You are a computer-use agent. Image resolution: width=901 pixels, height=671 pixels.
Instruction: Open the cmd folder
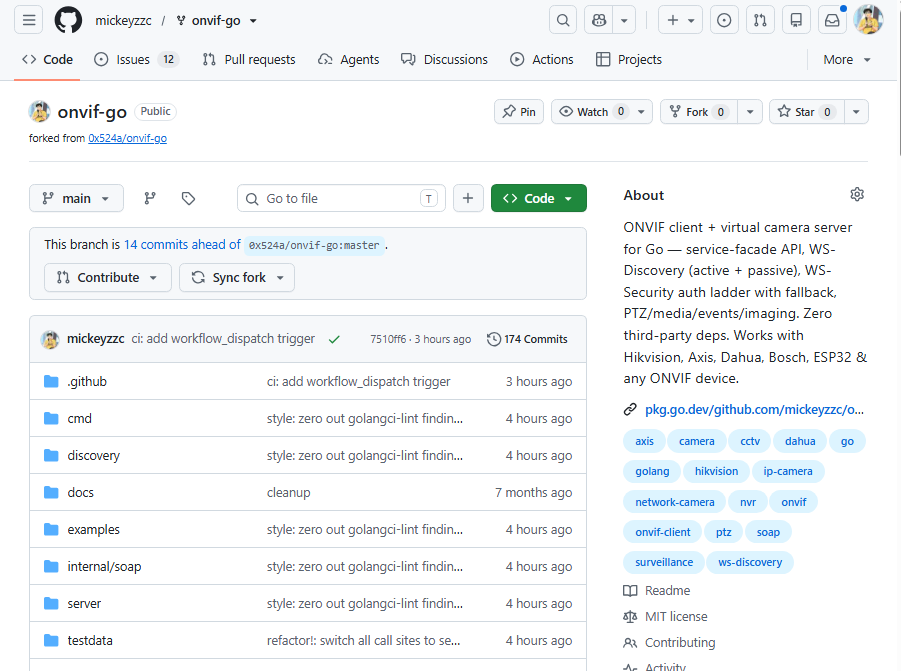point(79,419)
